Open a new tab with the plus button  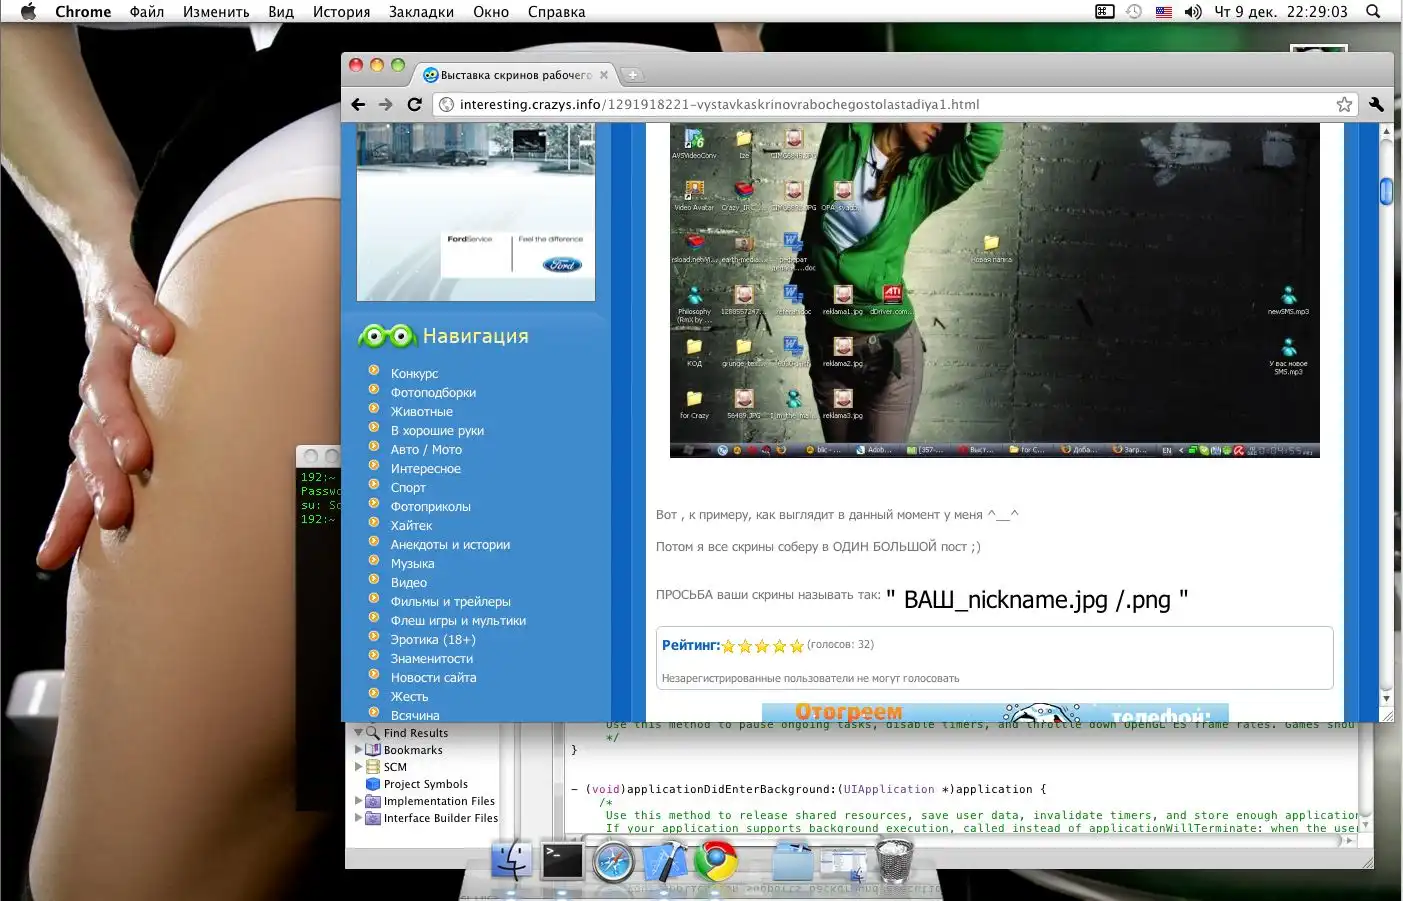click(632, 75)
